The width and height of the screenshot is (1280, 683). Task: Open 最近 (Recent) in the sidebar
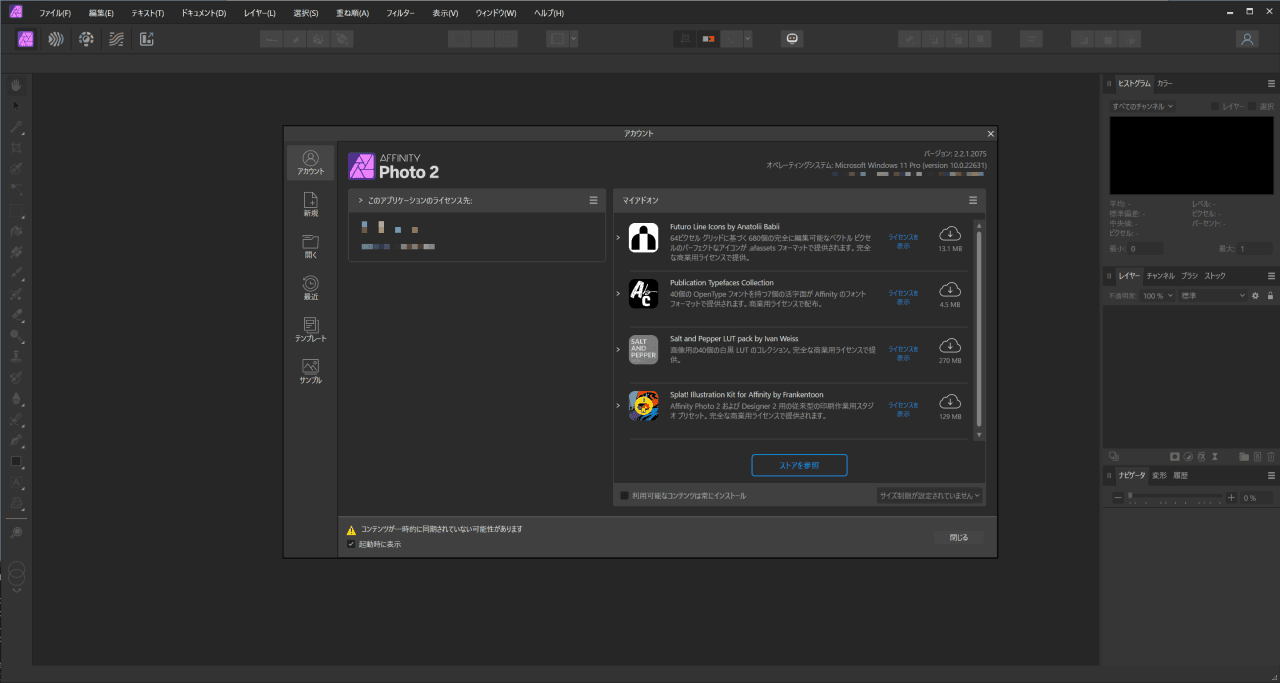(310, 288)
